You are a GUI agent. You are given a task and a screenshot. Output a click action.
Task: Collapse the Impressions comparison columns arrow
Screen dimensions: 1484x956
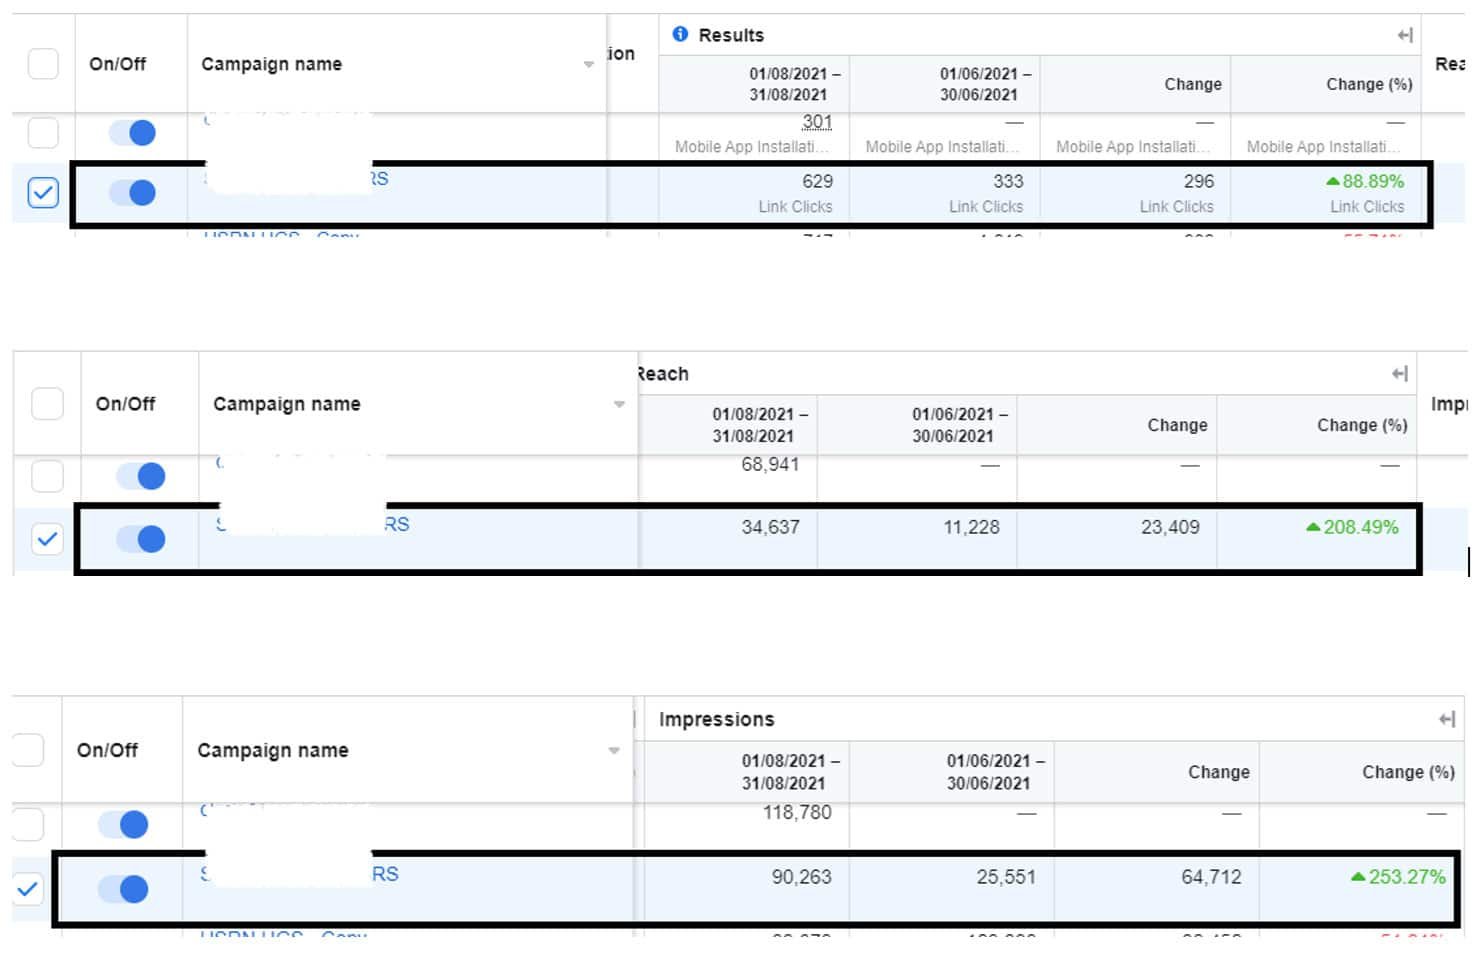tap(1446, 719)
